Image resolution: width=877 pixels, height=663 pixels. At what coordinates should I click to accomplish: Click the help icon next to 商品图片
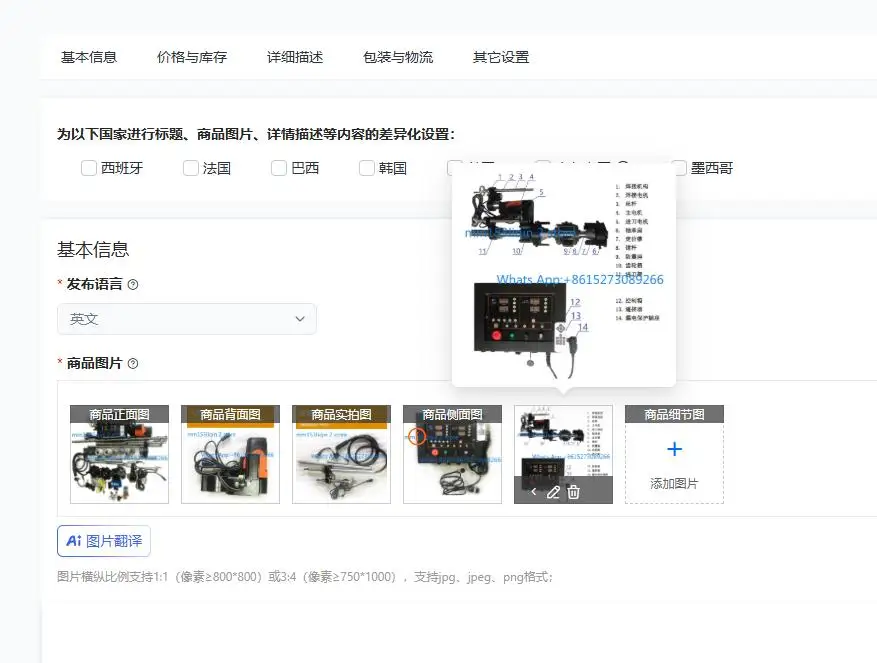(x=133, y=363)
